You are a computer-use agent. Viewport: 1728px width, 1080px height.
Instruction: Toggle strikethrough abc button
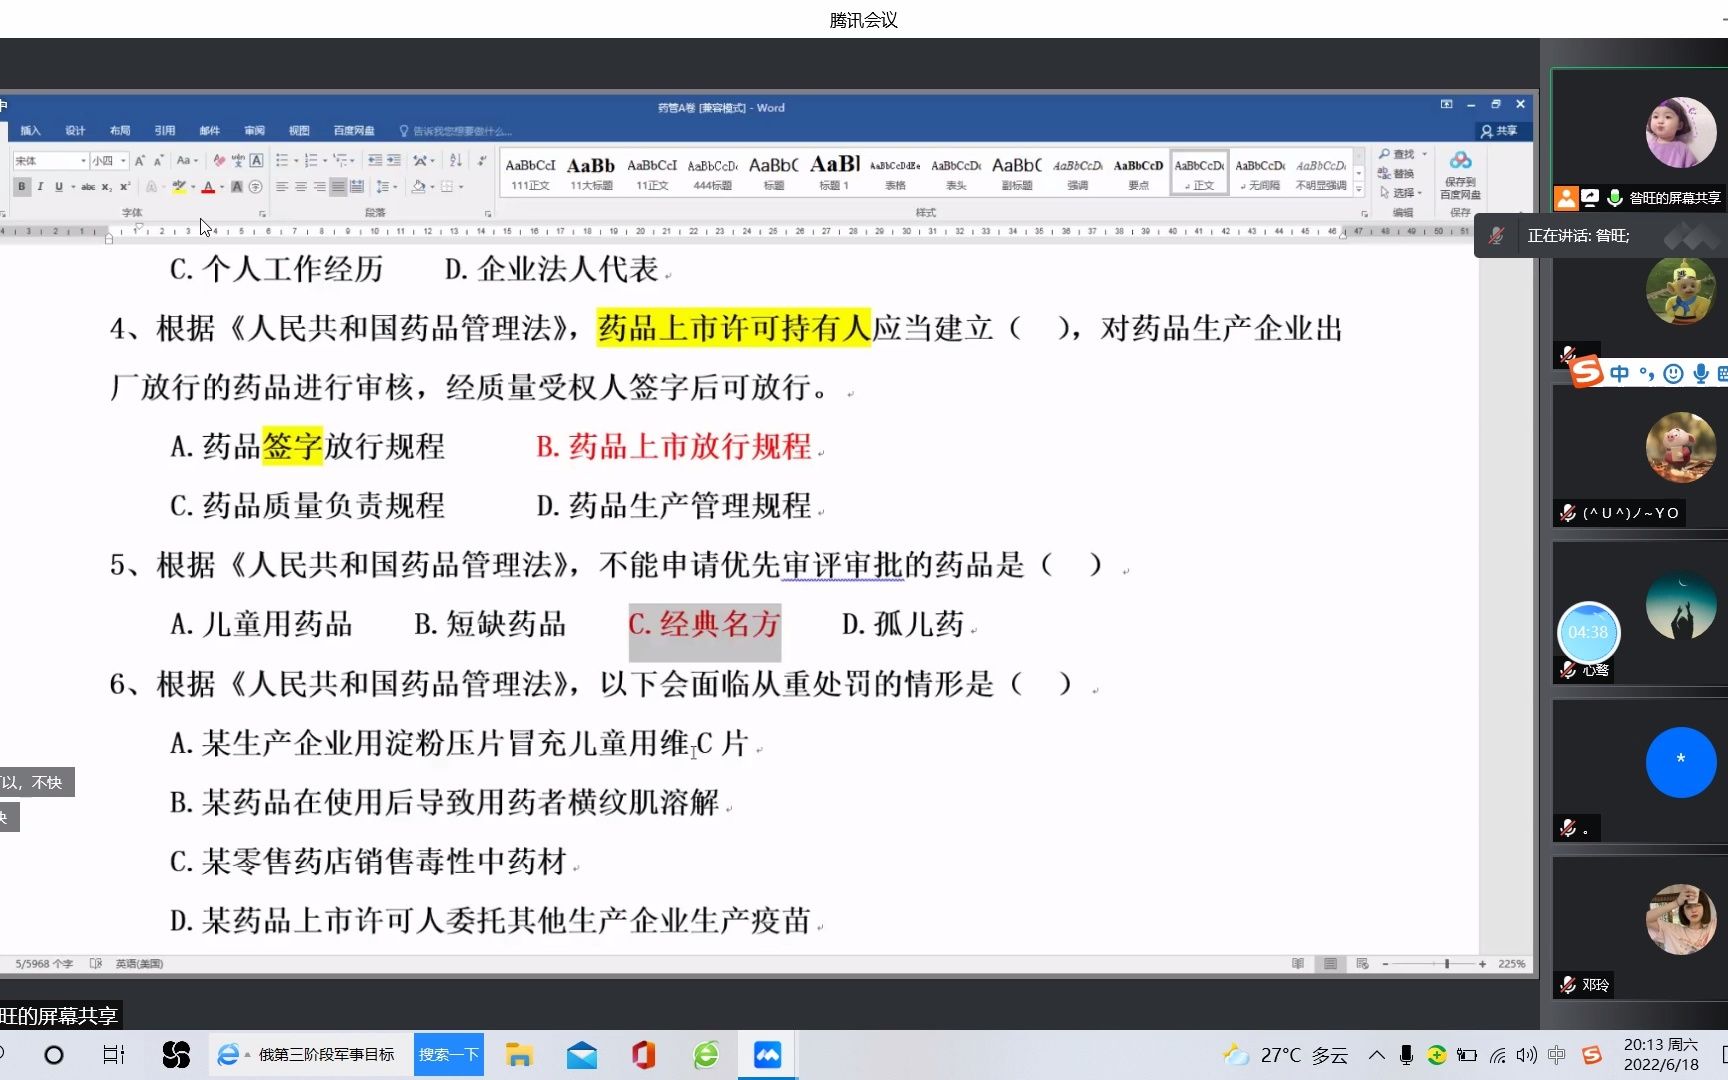[88, 187]
